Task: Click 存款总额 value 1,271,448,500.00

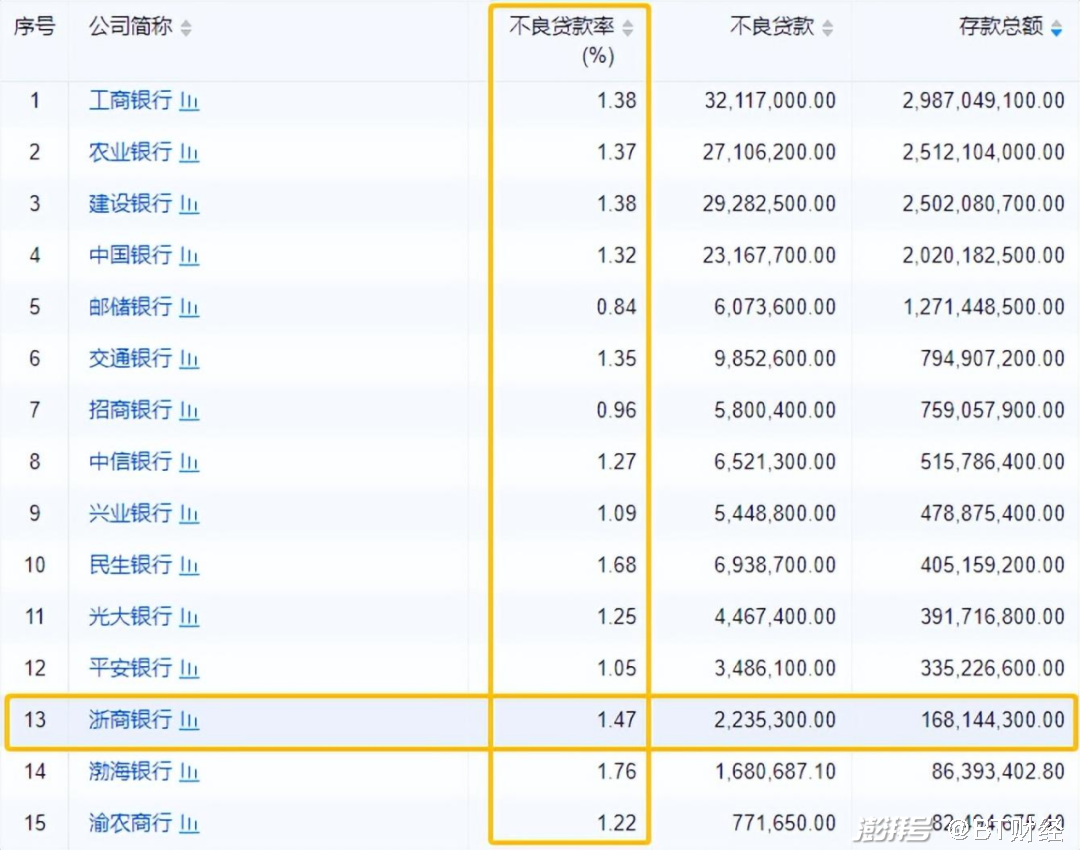Action: 984,307
